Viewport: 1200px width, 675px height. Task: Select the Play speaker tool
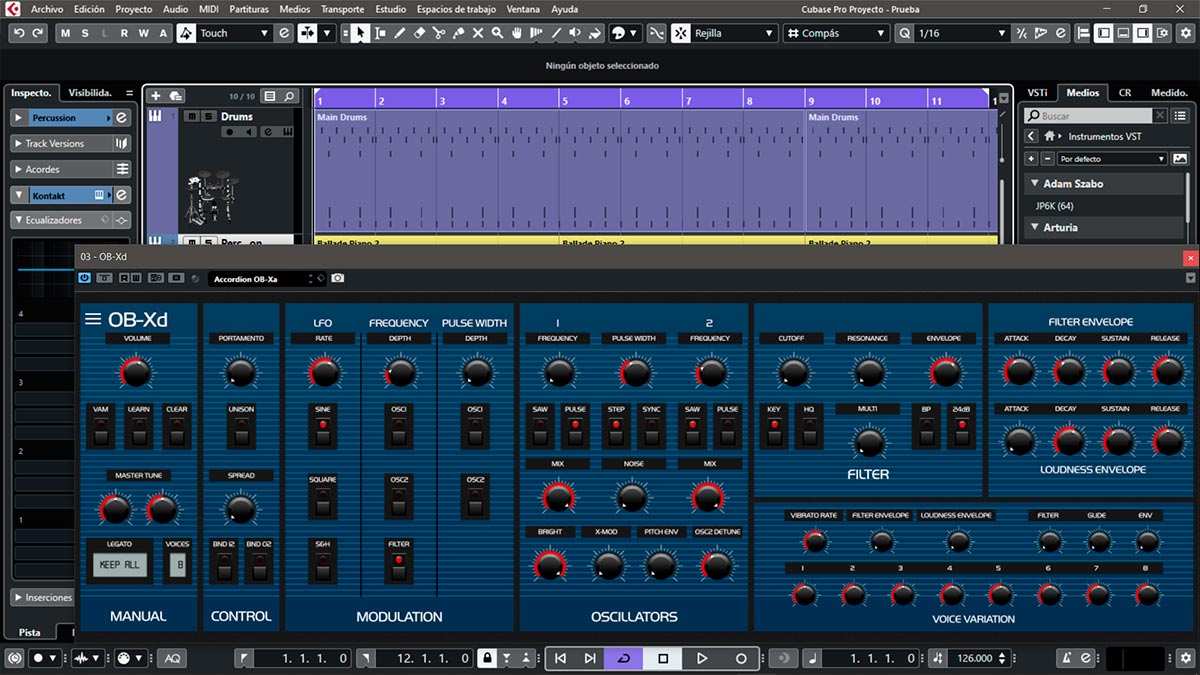[x=575, y=33]
